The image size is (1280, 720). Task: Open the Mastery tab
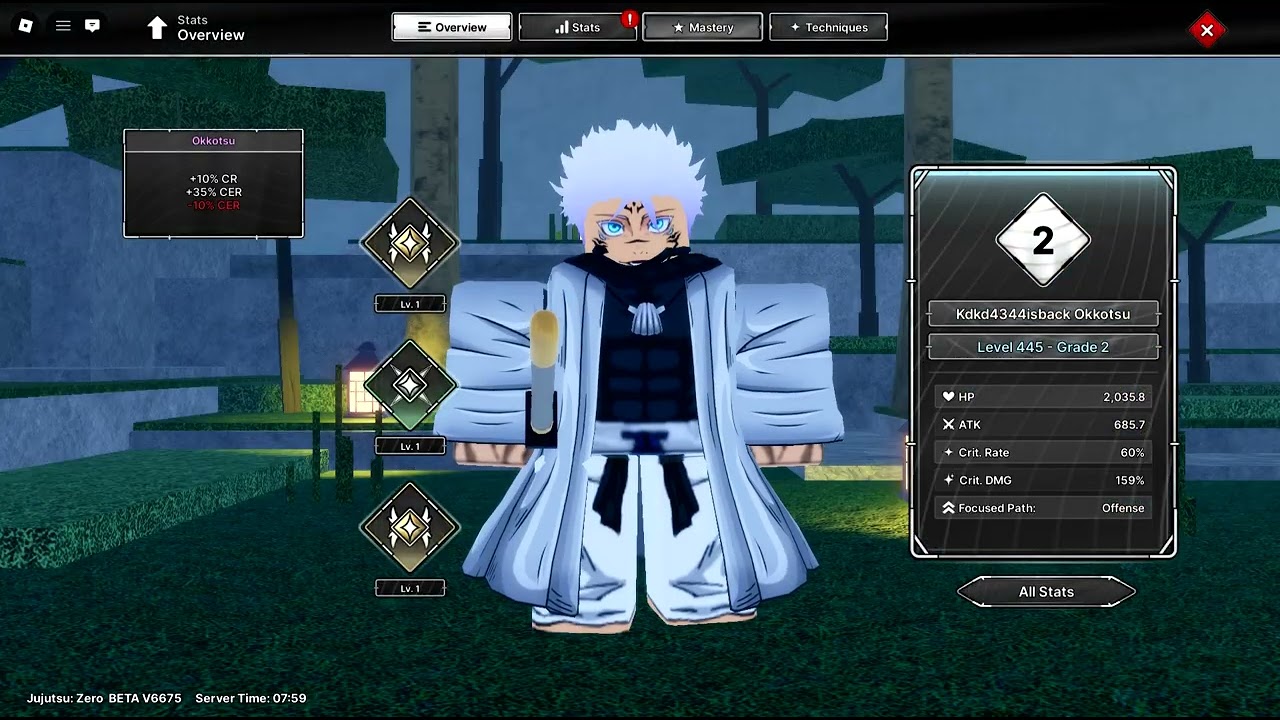click(x=702, y=27)
